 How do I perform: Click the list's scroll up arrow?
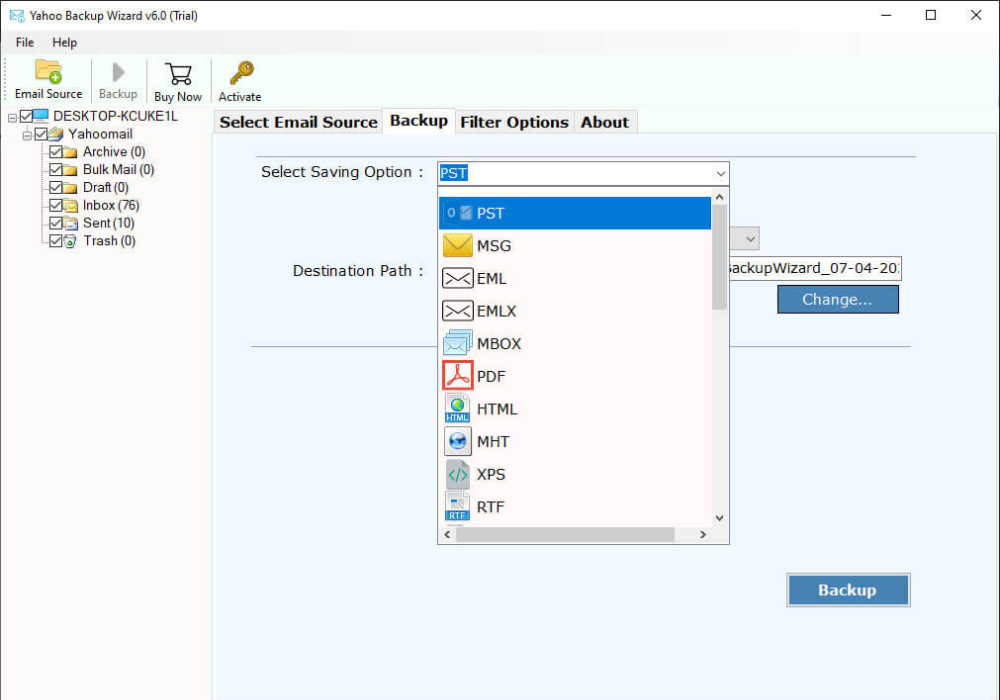tap(719, 198)
